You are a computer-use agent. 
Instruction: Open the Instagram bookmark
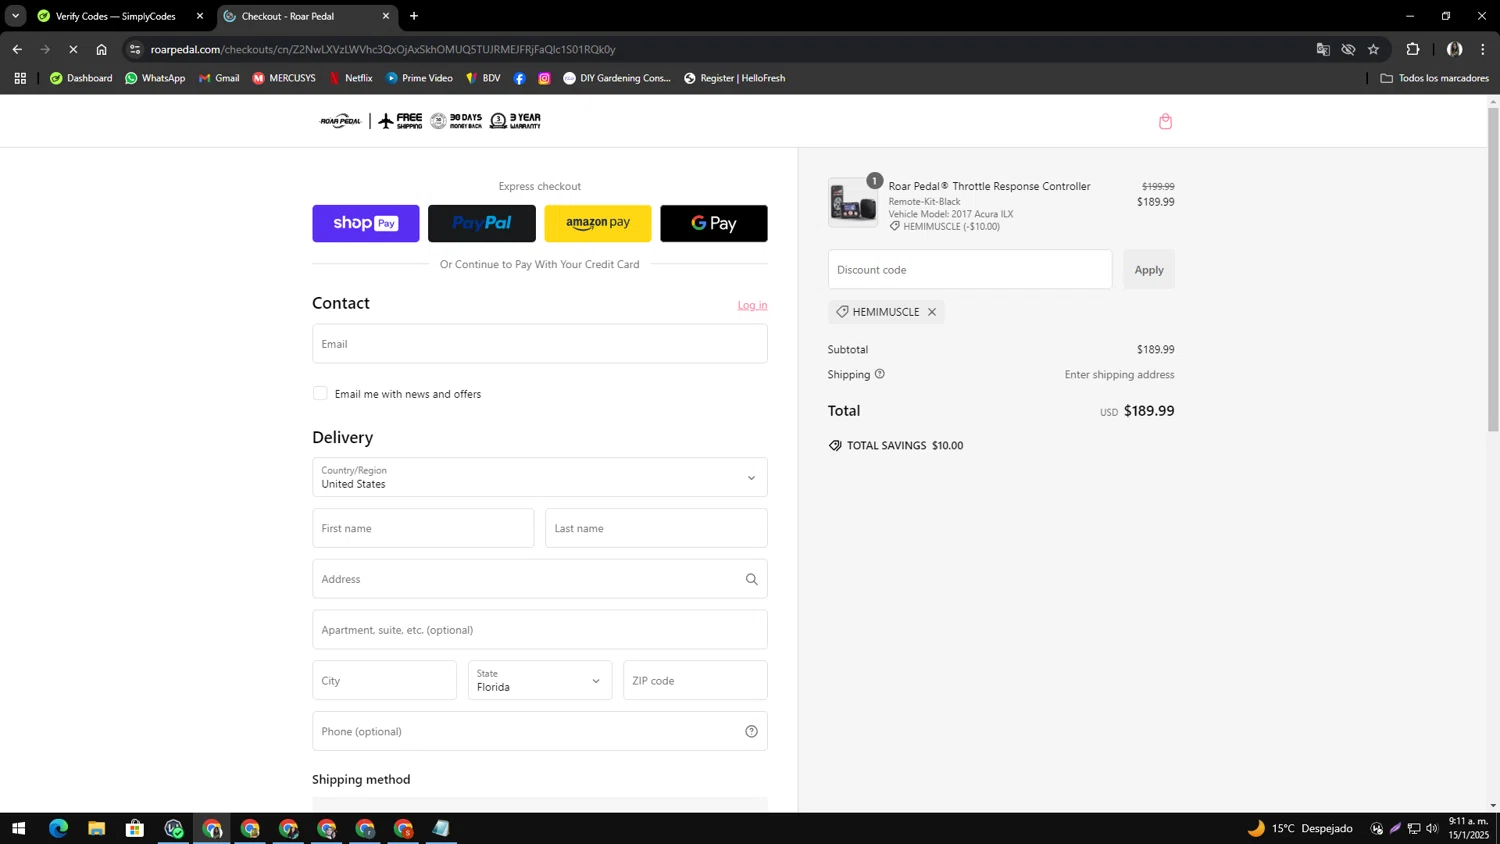544,78
